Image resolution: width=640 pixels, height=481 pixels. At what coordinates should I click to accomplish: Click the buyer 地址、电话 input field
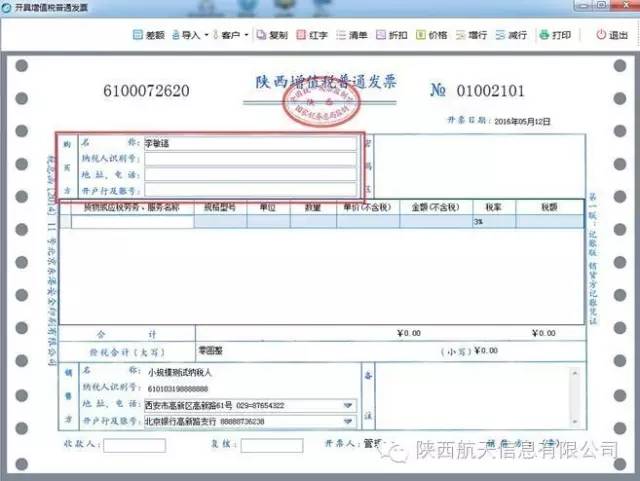pos(251,174)
